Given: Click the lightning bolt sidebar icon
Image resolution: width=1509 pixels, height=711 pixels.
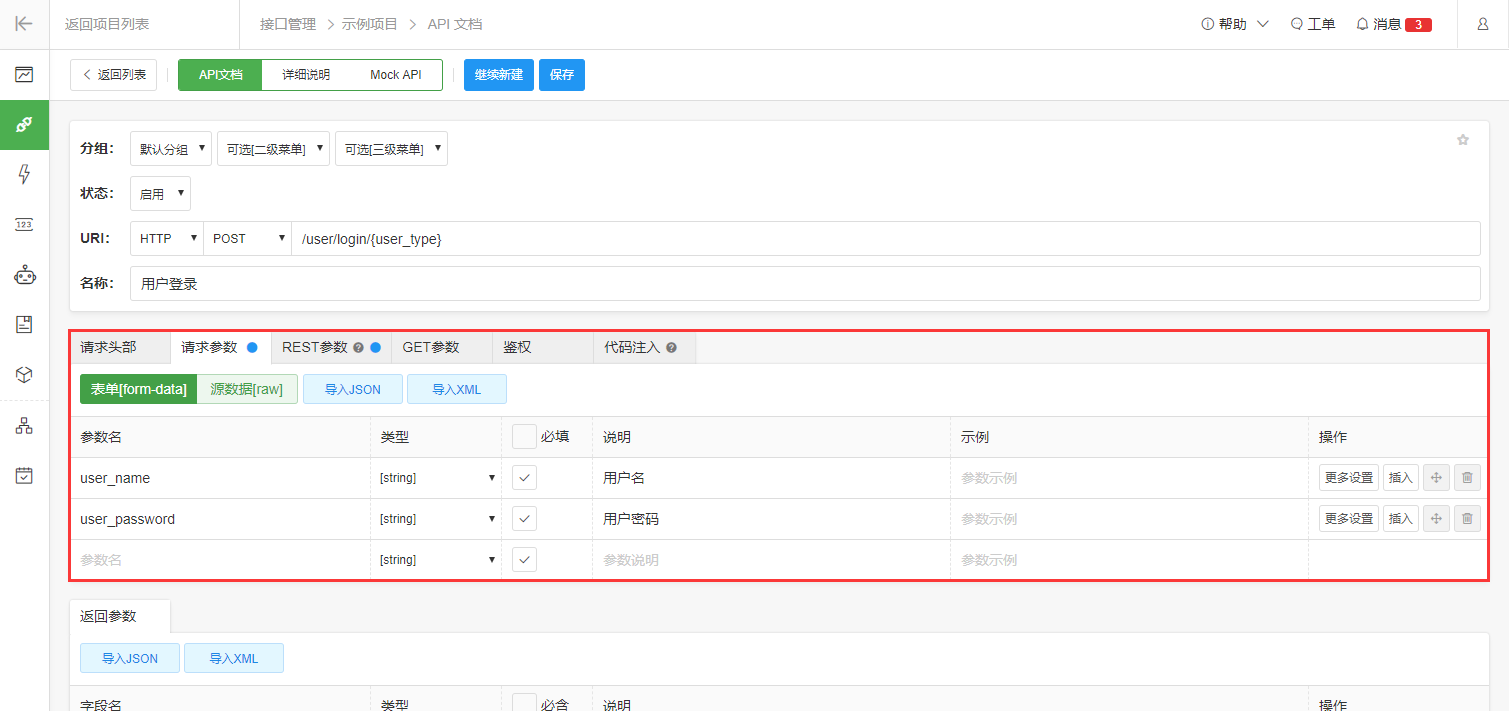Looking at the screenshot, I should coord(24,175).
